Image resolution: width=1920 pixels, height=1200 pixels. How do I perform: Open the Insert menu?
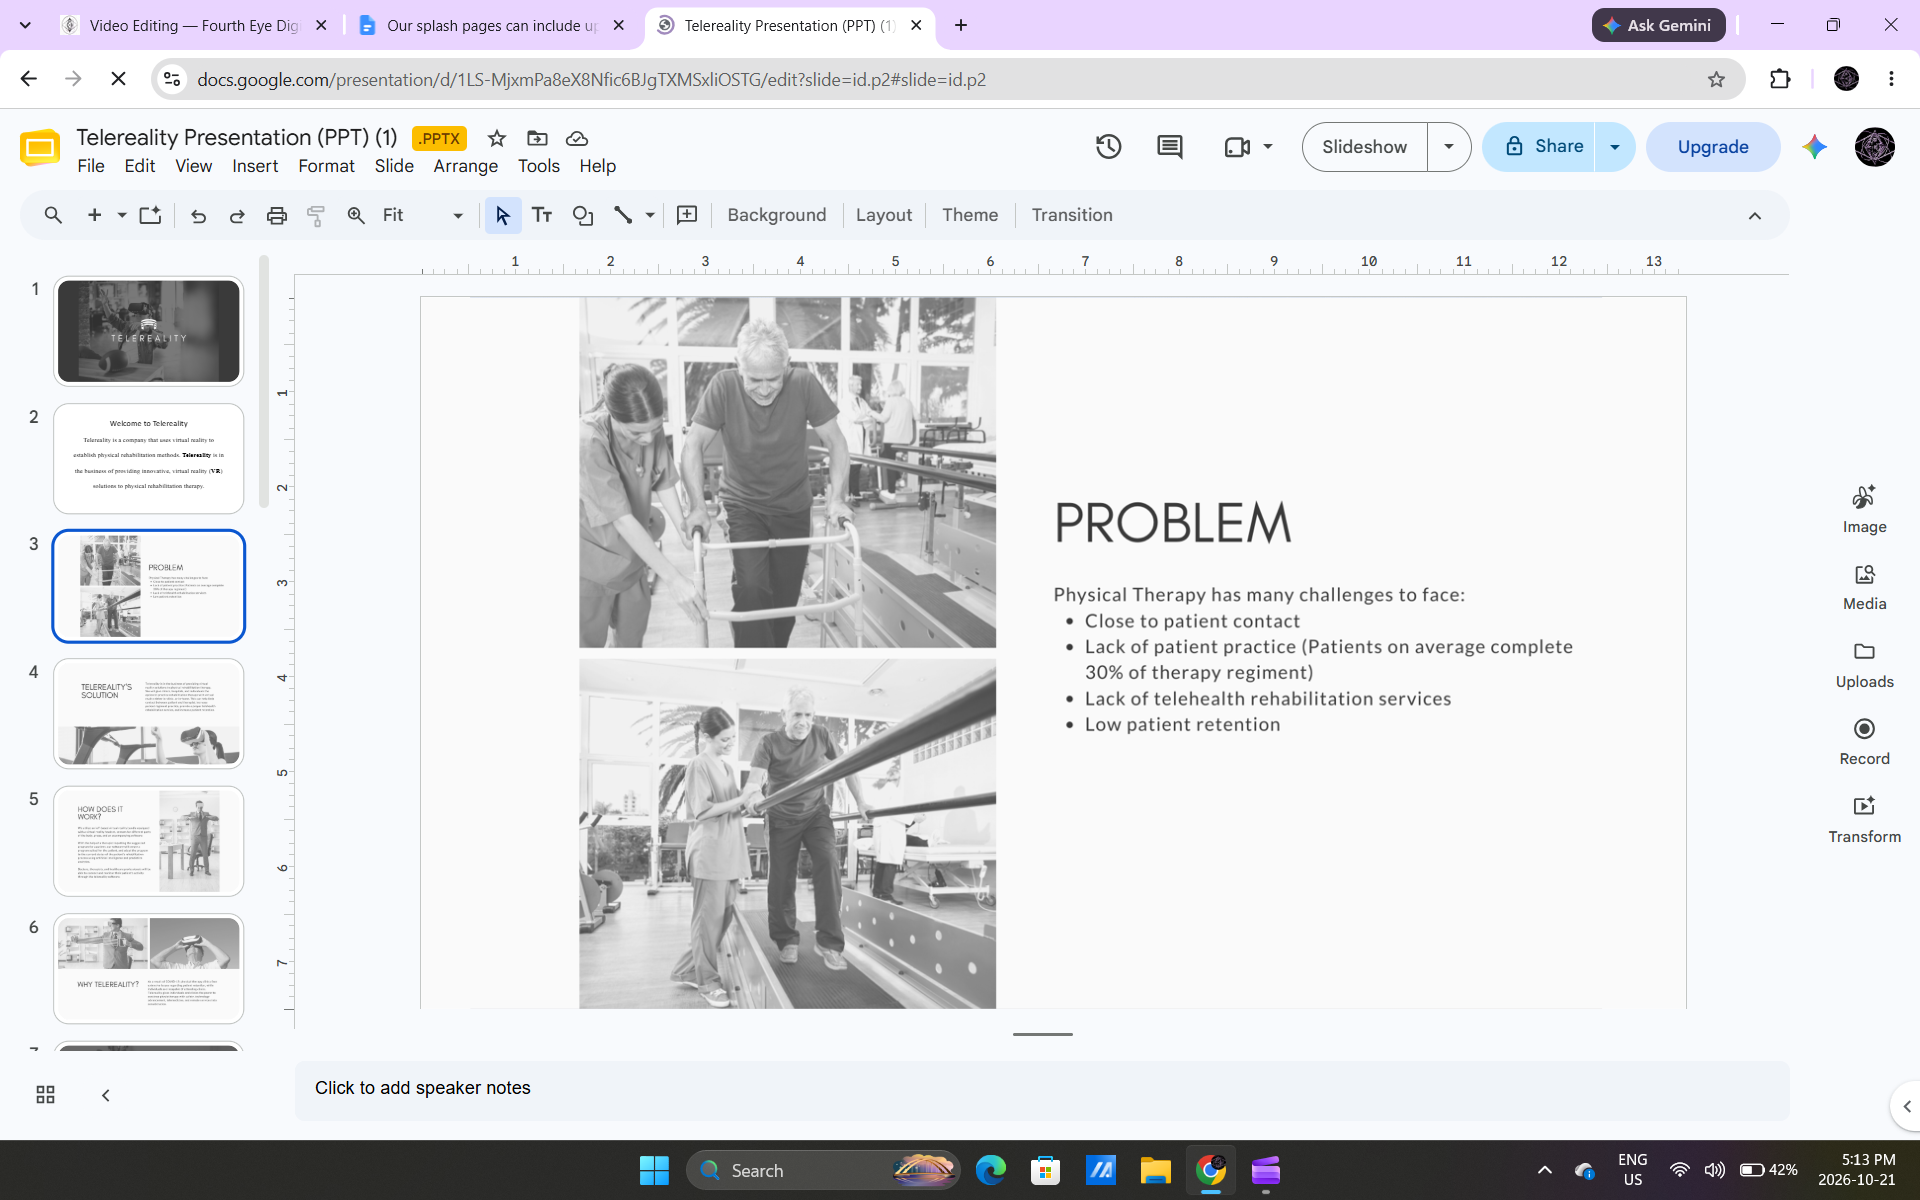(255, 166)
